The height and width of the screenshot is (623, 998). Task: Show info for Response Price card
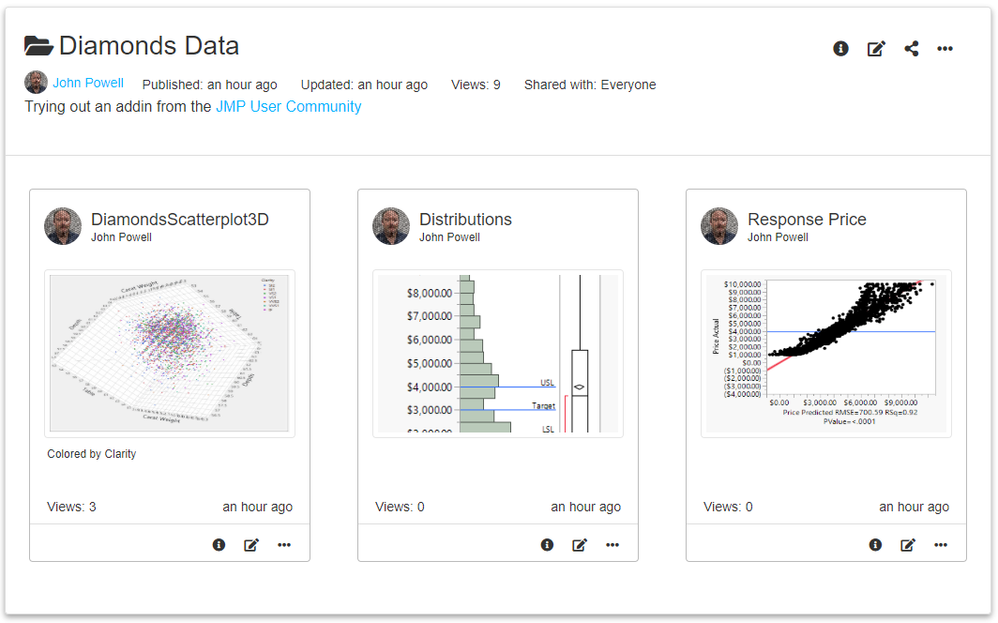click(x=875, y=545)
